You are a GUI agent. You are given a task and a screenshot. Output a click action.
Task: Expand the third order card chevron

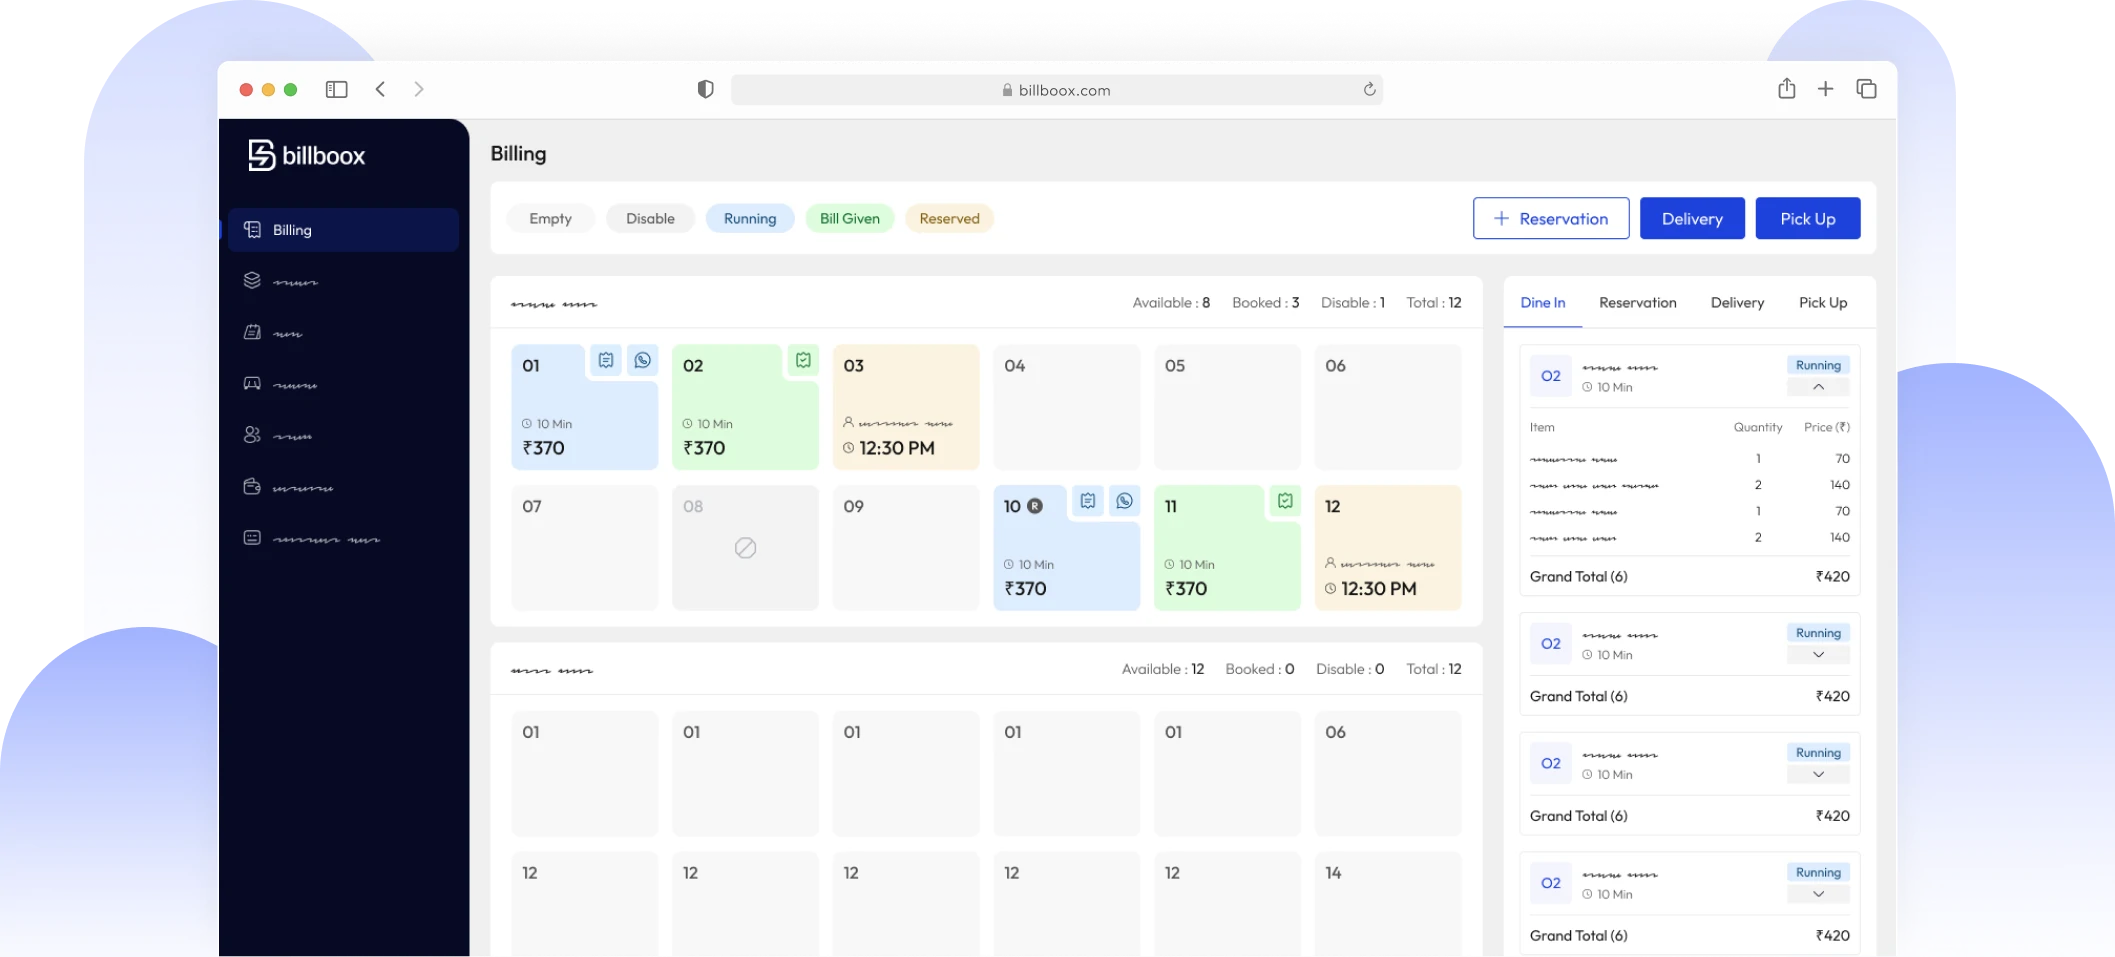click(1817, 775)
